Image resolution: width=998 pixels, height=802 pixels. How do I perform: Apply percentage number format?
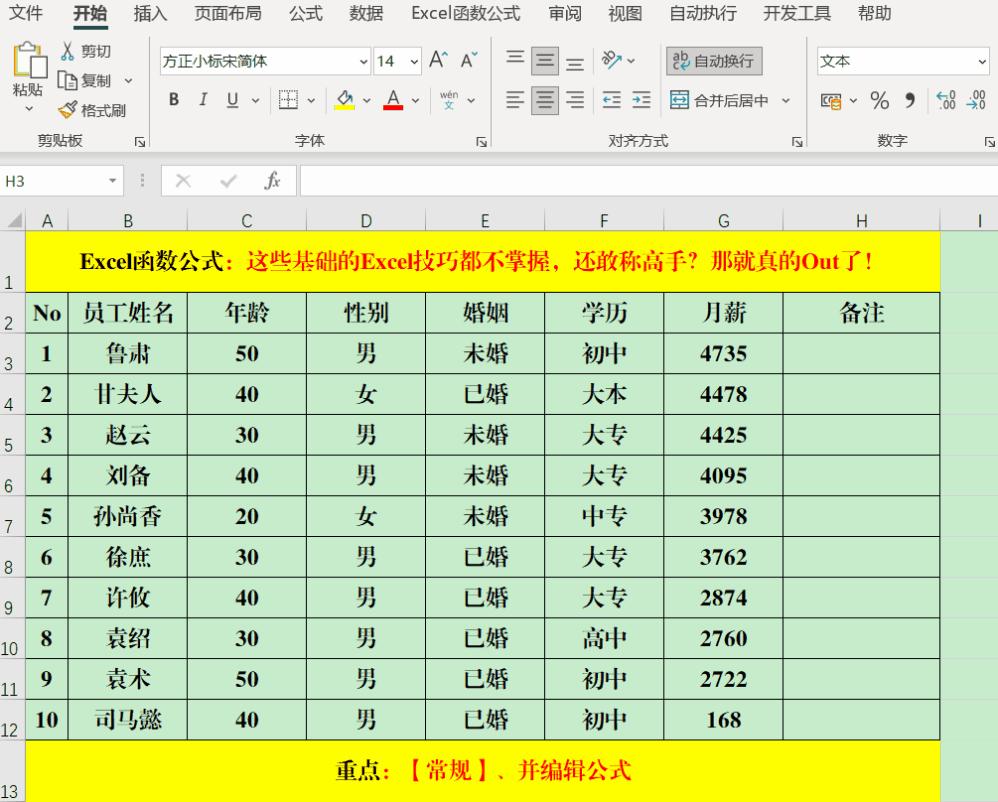tap(879, 101)
